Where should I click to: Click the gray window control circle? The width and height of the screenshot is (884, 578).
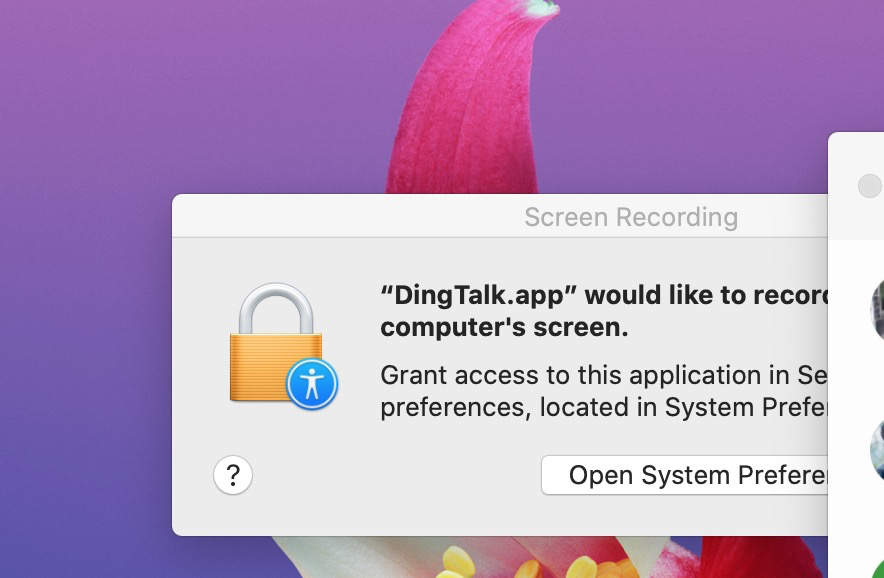870,186
